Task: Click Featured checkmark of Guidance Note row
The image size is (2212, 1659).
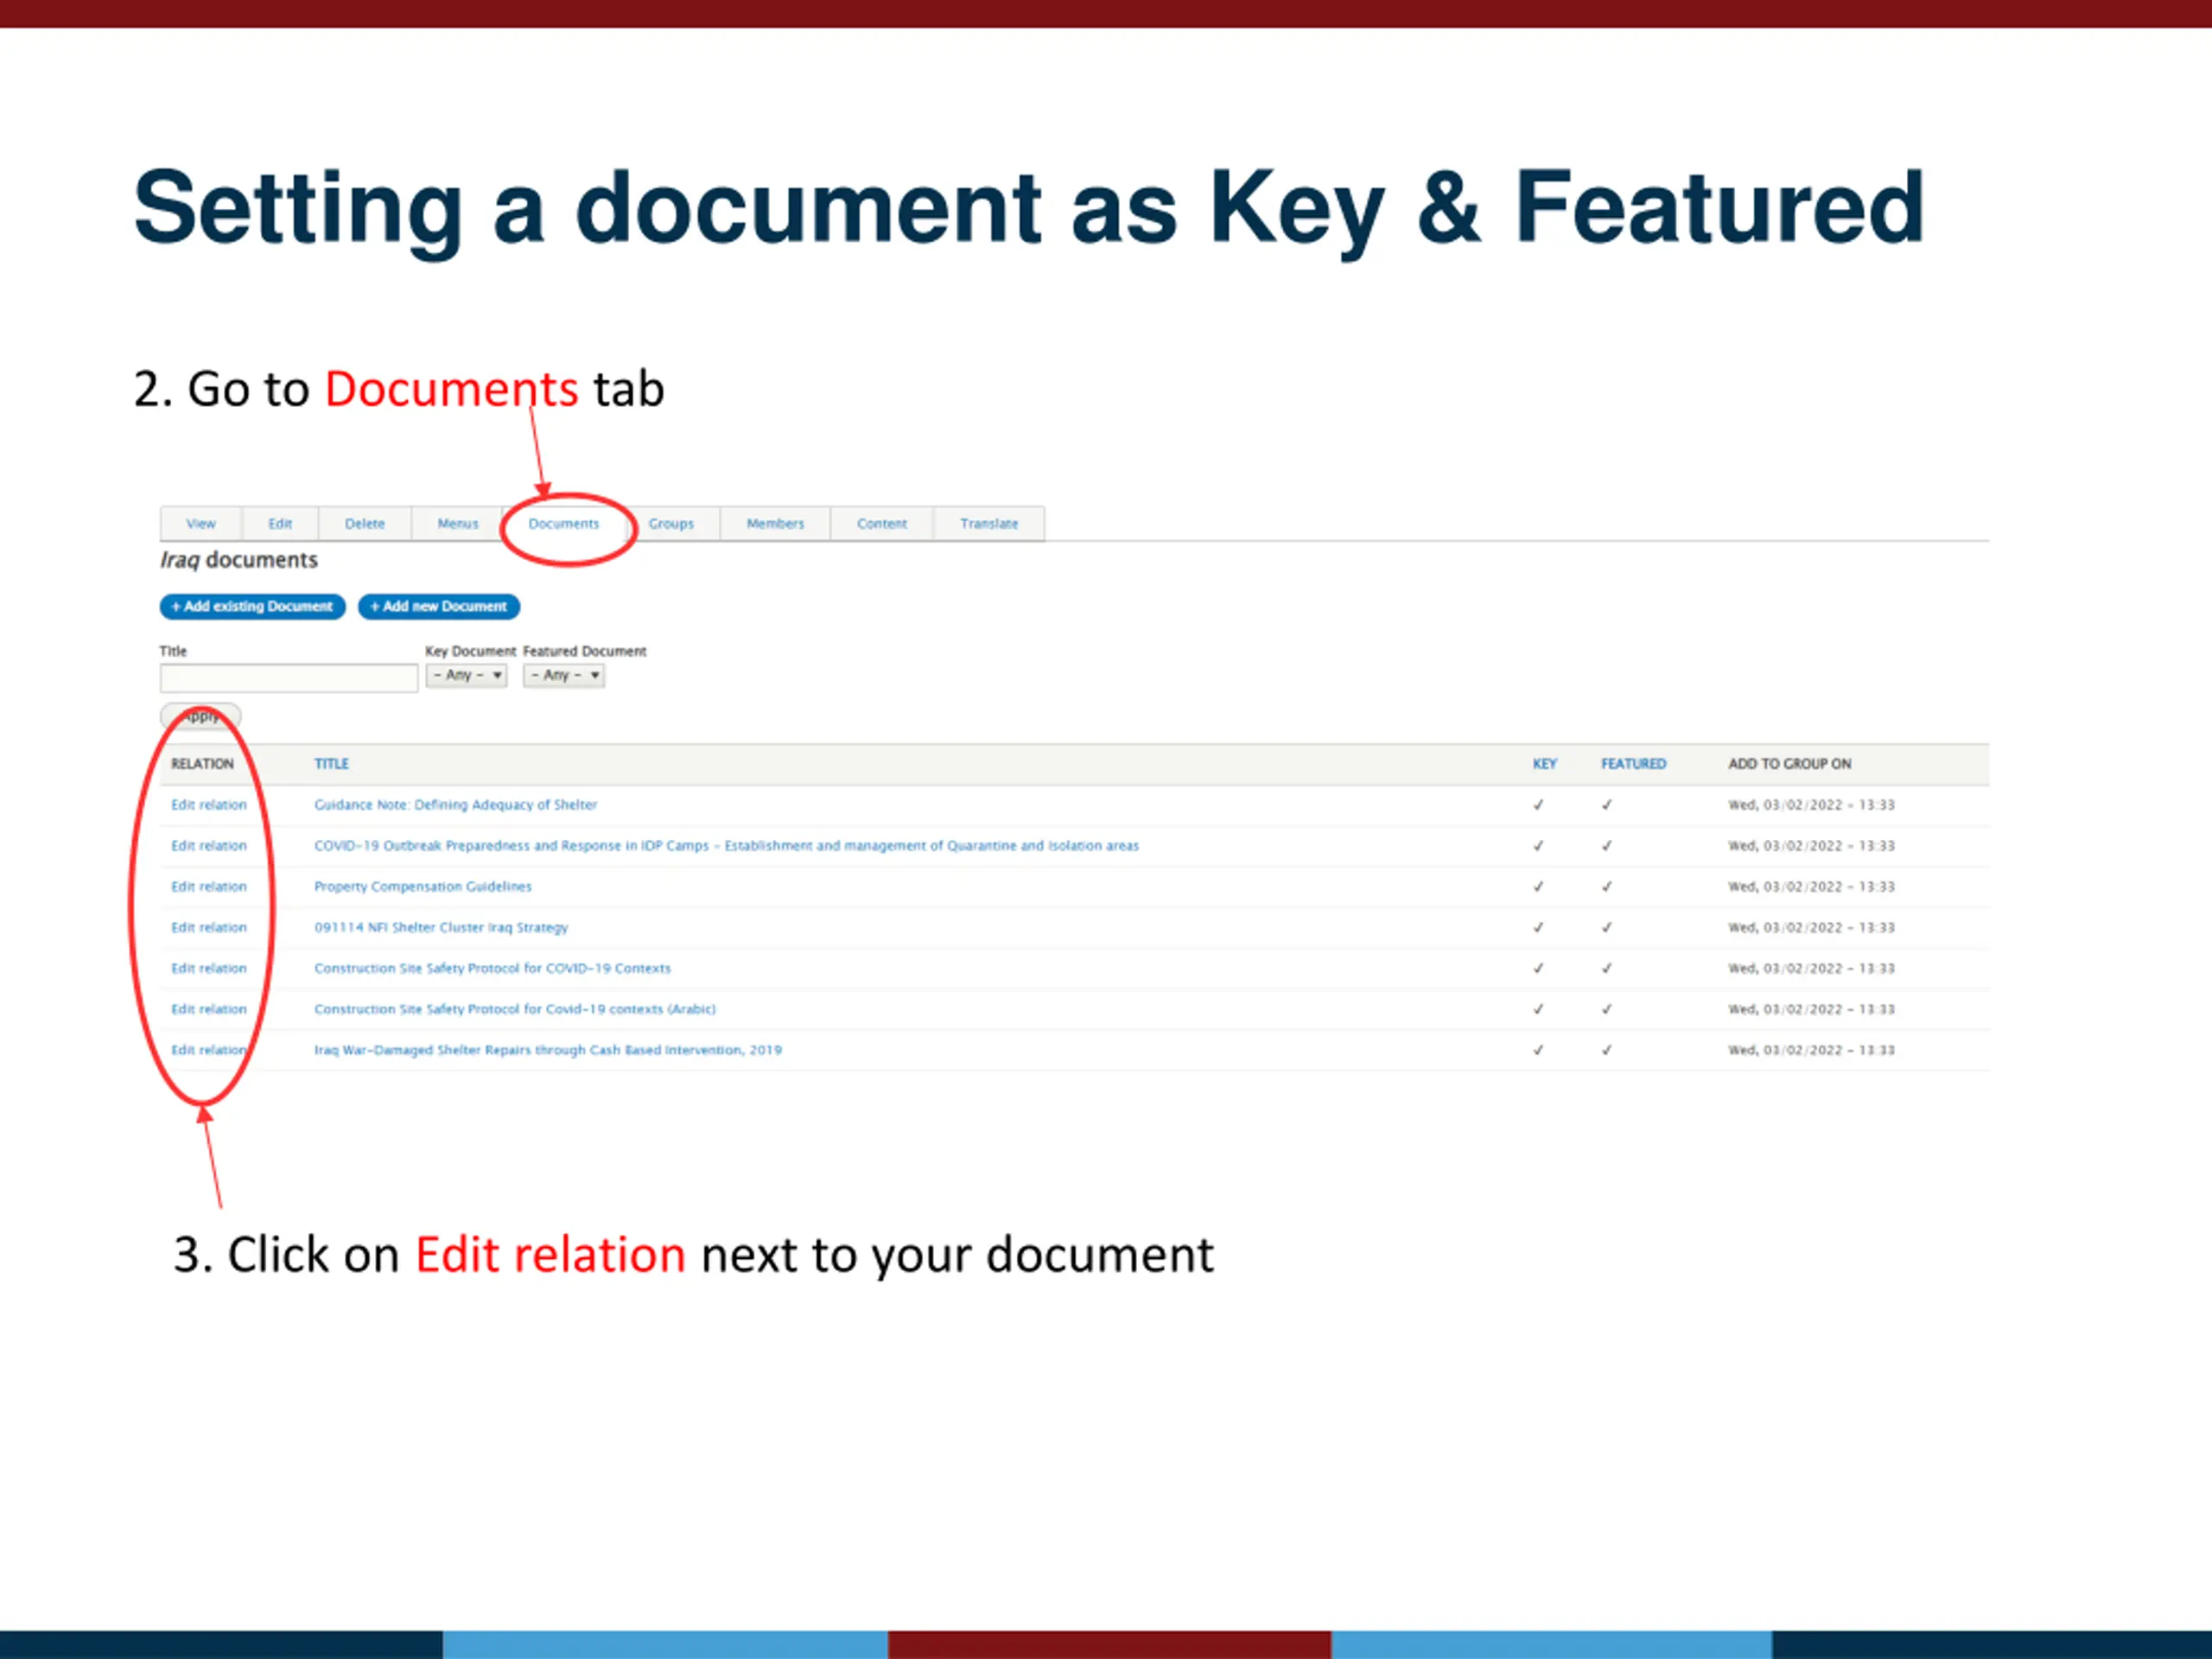Action: pyautogui.click(x=1606, y=804)
